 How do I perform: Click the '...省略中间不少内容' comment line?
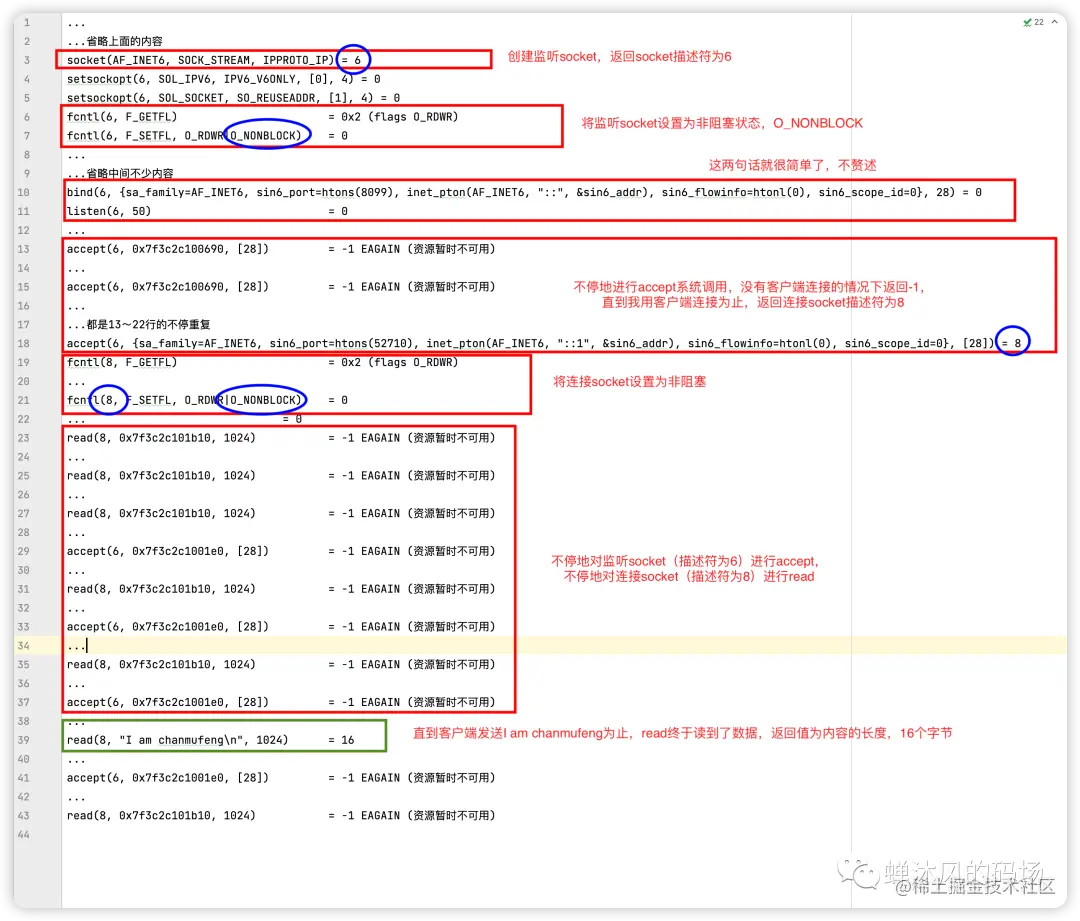tap(120, 174)
